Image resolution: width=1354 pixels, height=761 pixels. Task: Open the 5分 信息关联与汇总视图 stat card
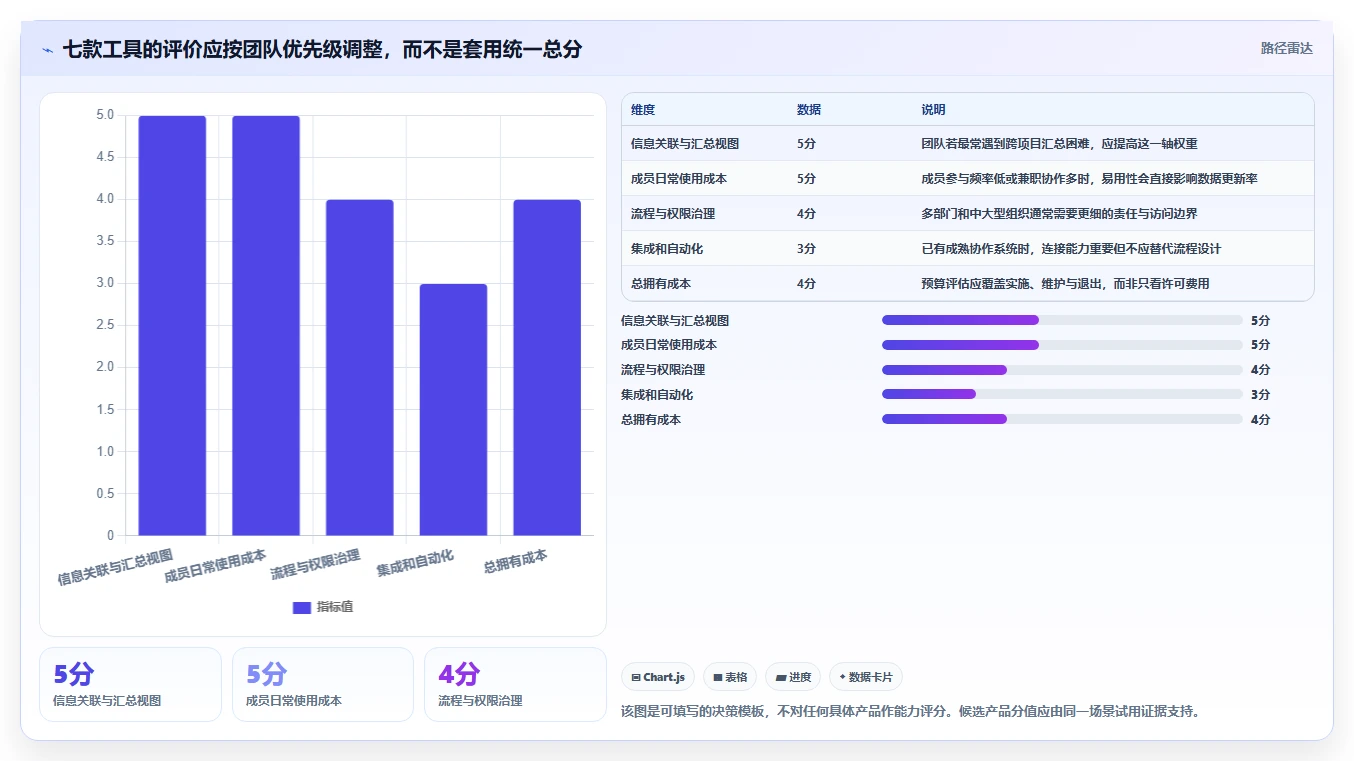pyautogui.click(x=130, y=684)
